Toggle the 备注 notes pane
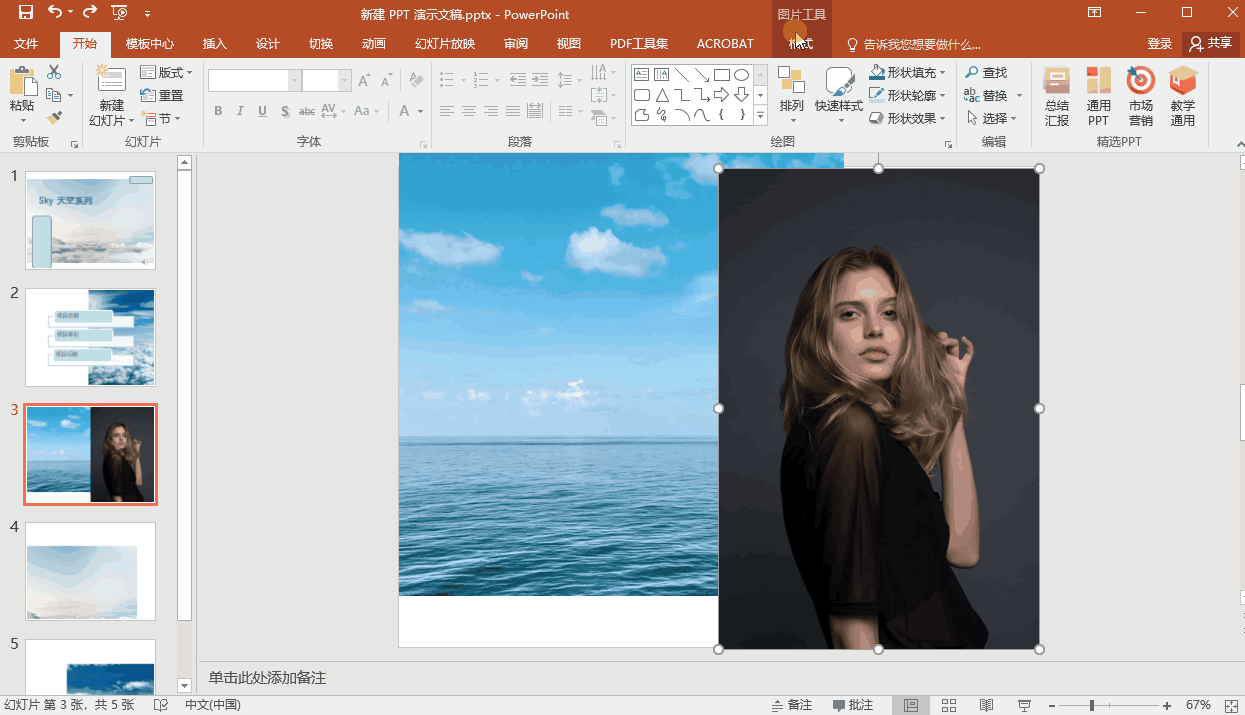Viewport: 1245px width, 715px height. point(791,705)
